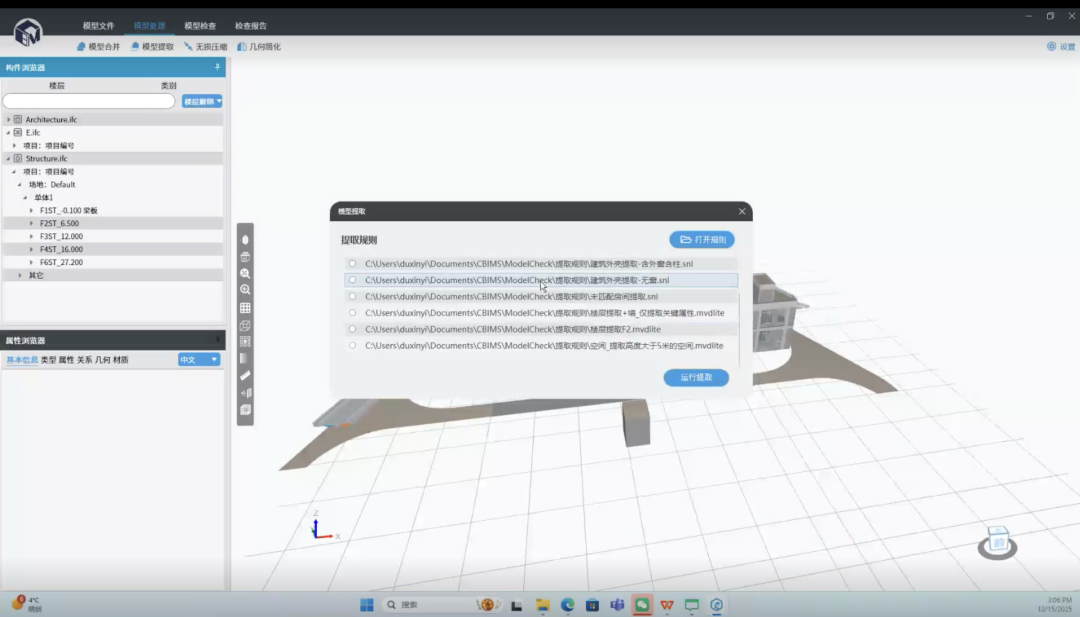Select the 建筑外壳提取-无窗.snl rule radio
1080x617 pixels.
[353, 280]
